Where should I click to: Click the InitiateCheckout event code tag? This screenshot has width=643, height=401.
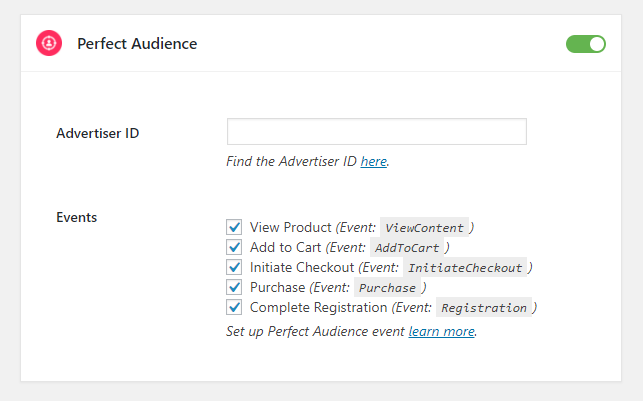point(465,268)
